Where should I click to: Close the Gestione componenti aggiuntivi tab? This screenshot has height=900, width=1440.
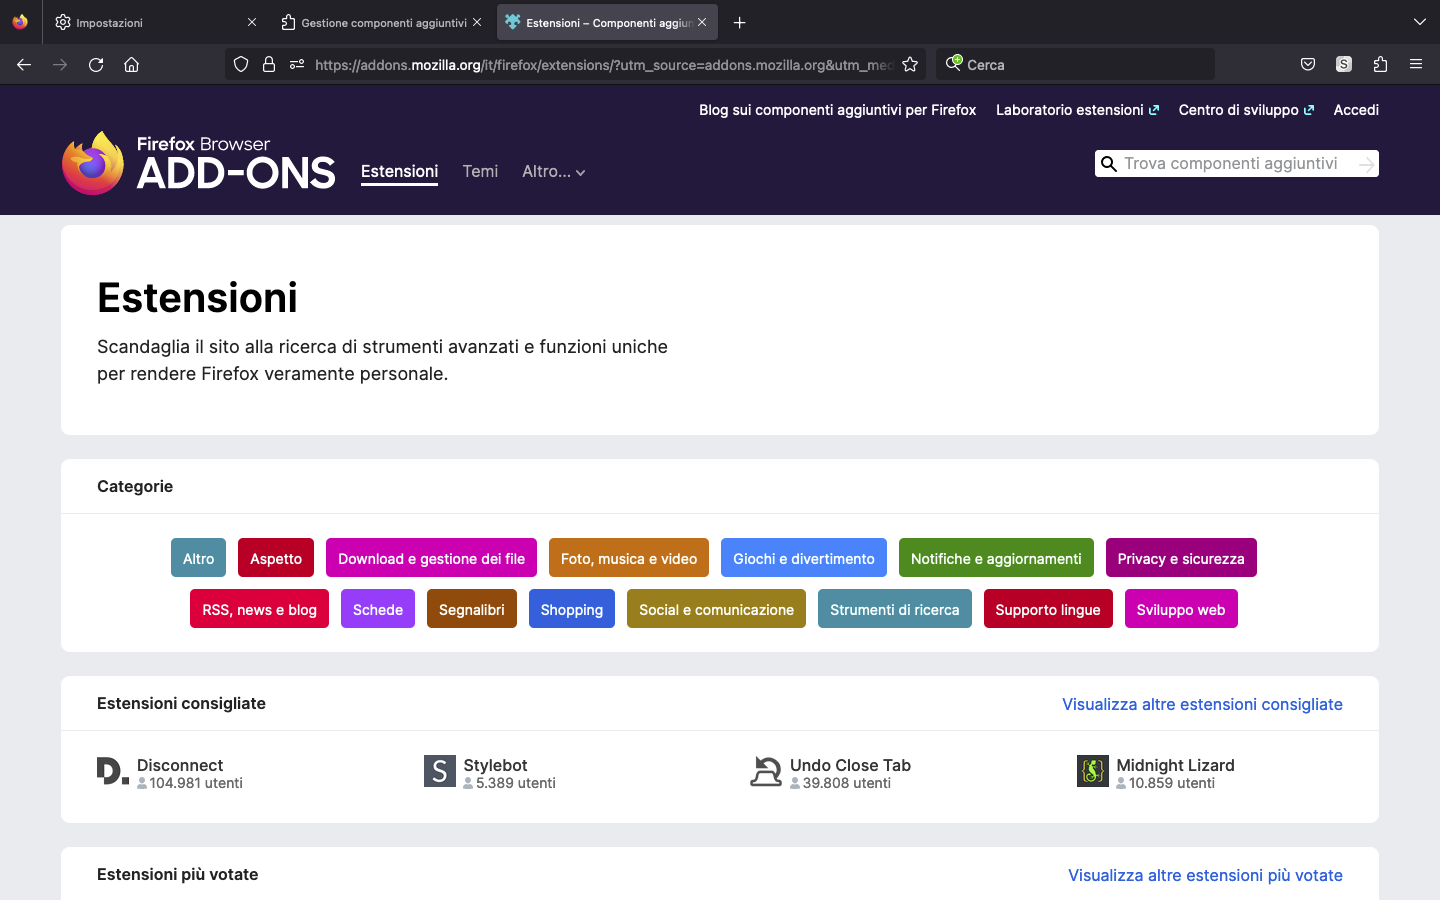tap(477, 22)
